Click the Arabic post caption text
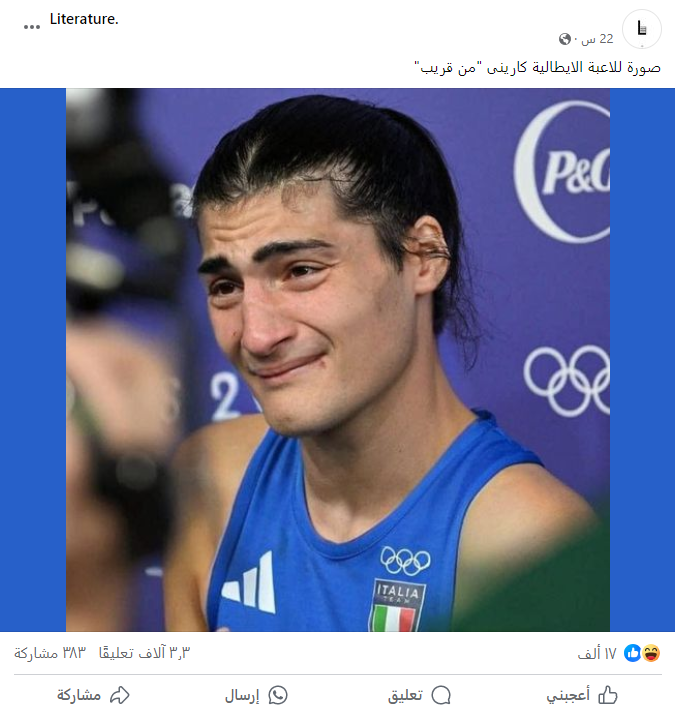 537,68
